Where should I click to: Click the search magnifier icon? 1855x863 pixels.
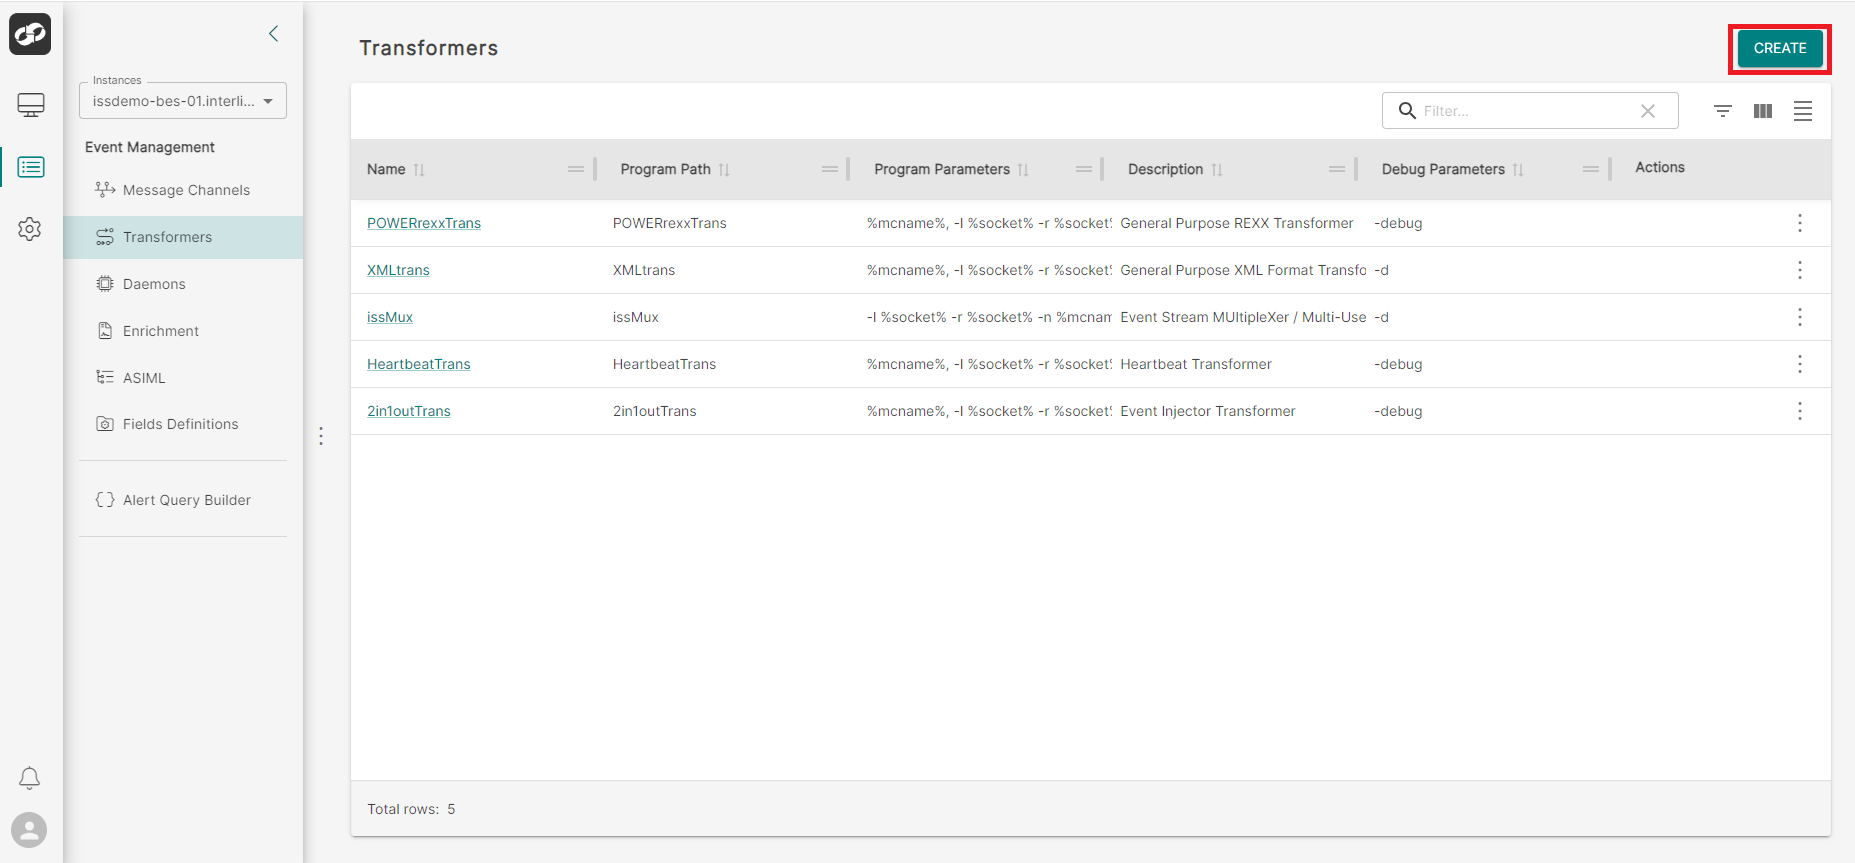coord(1407,111)
